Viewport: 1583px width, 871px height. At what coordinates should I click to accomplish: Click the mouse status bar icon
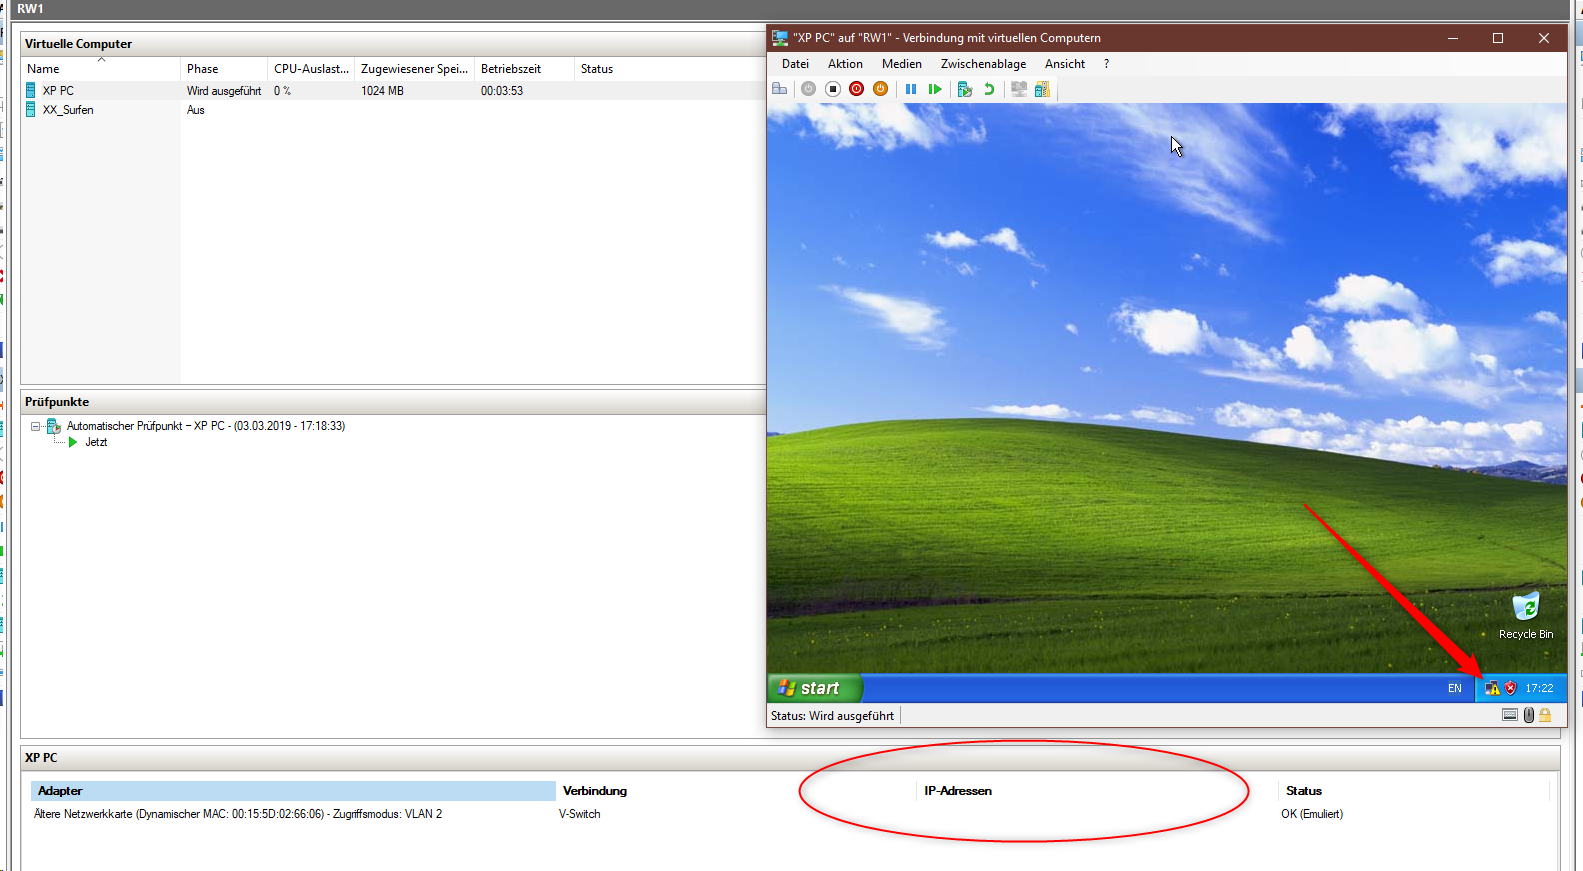(1529, 715)
